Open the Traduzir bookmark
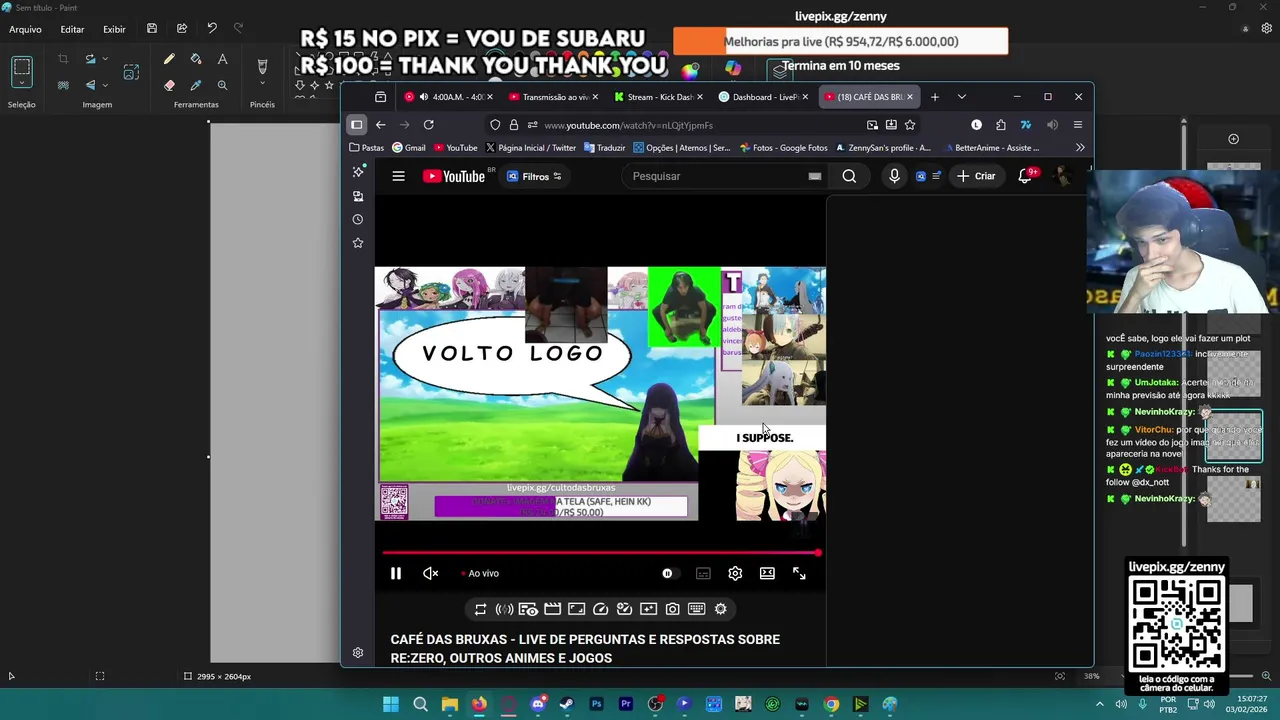 [604, 148]
